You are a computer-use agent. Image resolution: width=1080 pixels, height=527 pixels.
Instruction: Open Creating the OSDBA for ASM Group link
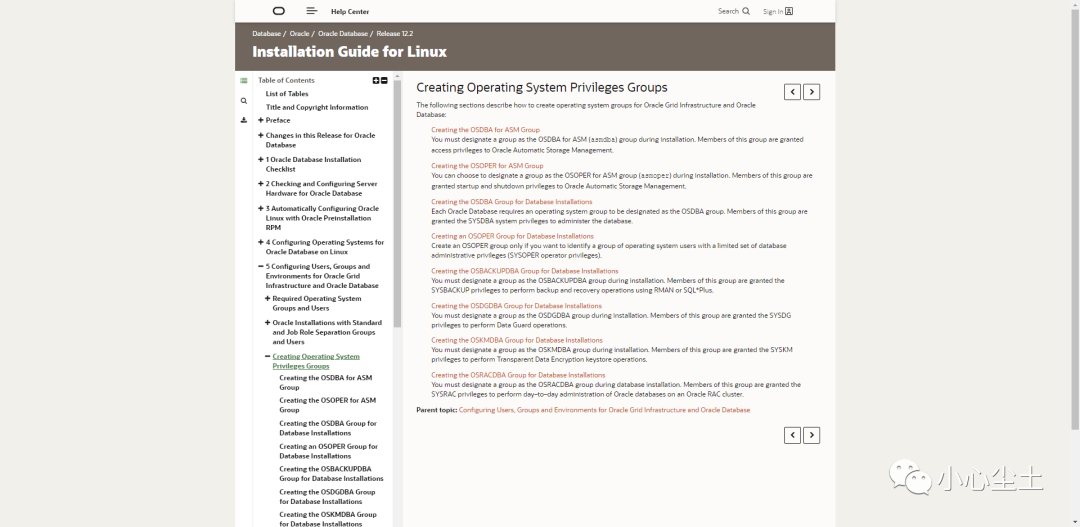pyautogui.click(x=486, y=130)
